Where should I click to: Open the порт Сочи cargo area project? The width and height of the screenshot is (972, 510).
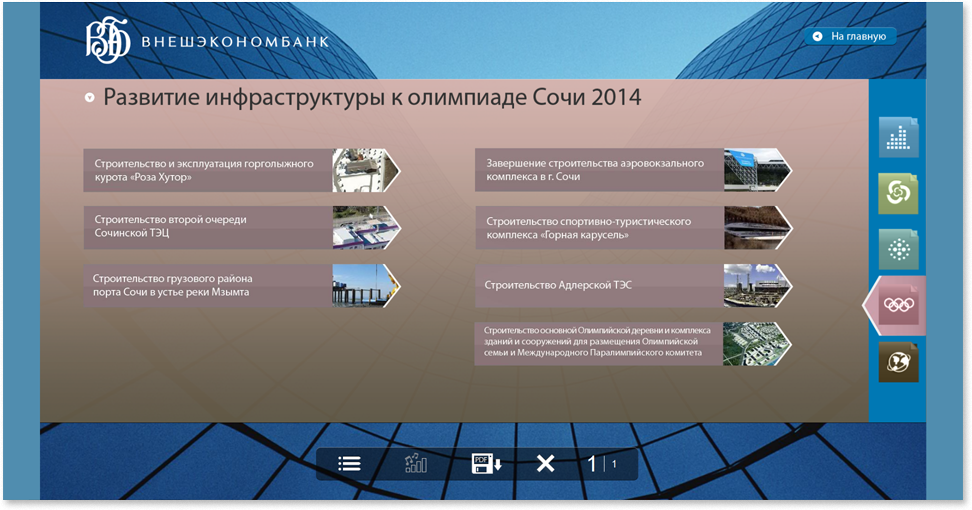coord(242,286)
